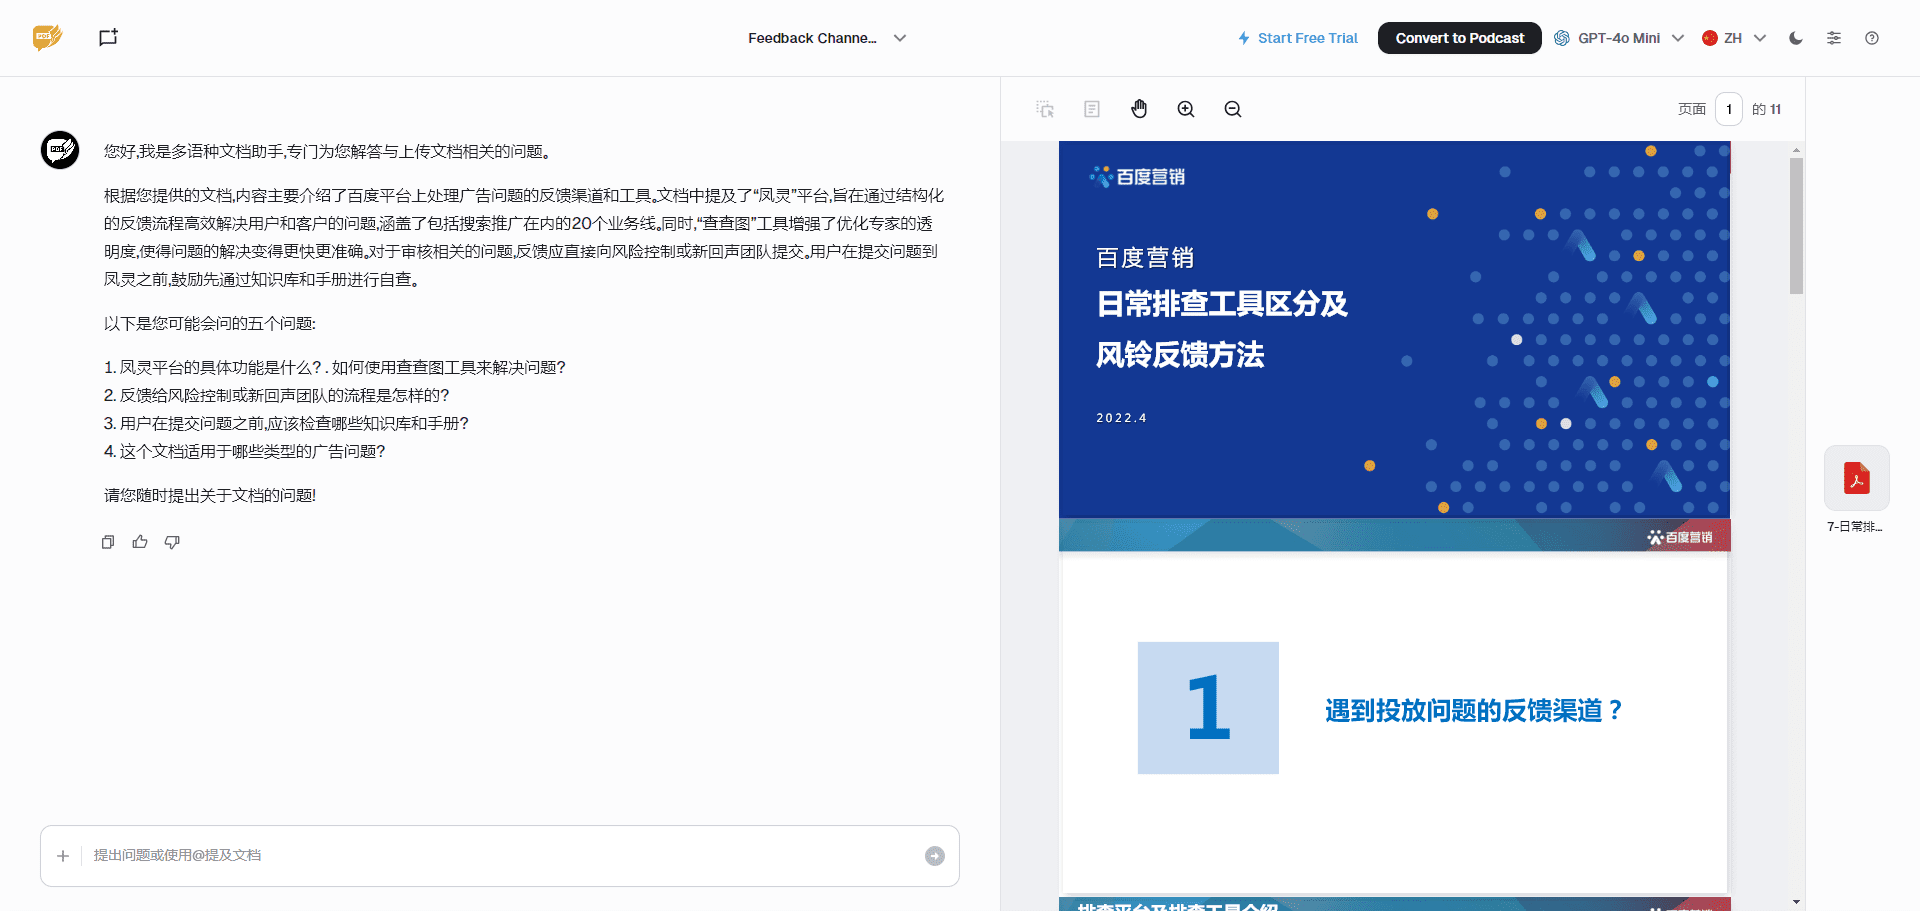This screenshot has width=1920, height=911.
Task: Open the GPT-4o Mini model dropdown
Action: pos(1619,38)
